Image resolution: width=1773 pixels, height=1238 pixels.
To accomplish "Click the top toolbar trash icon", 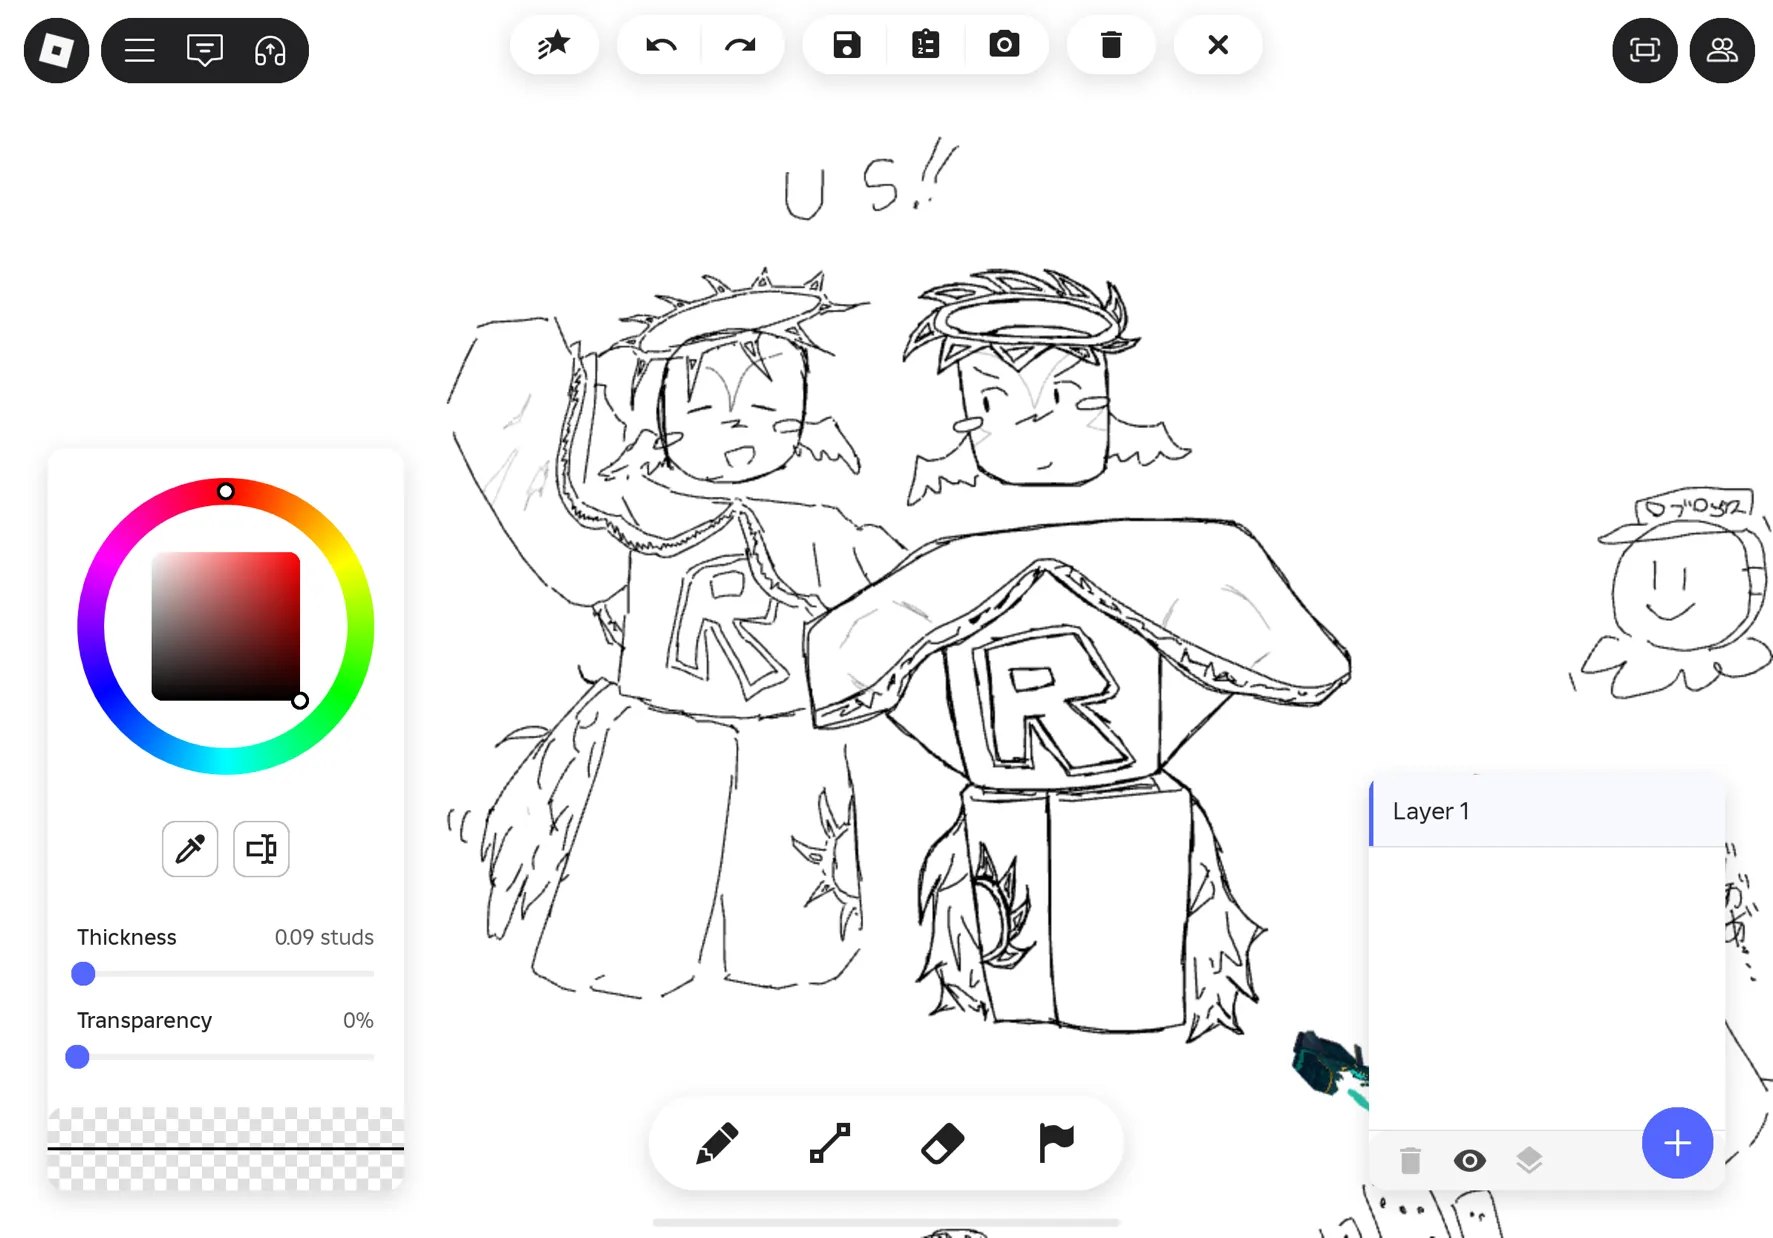I will click(1111, 45).
